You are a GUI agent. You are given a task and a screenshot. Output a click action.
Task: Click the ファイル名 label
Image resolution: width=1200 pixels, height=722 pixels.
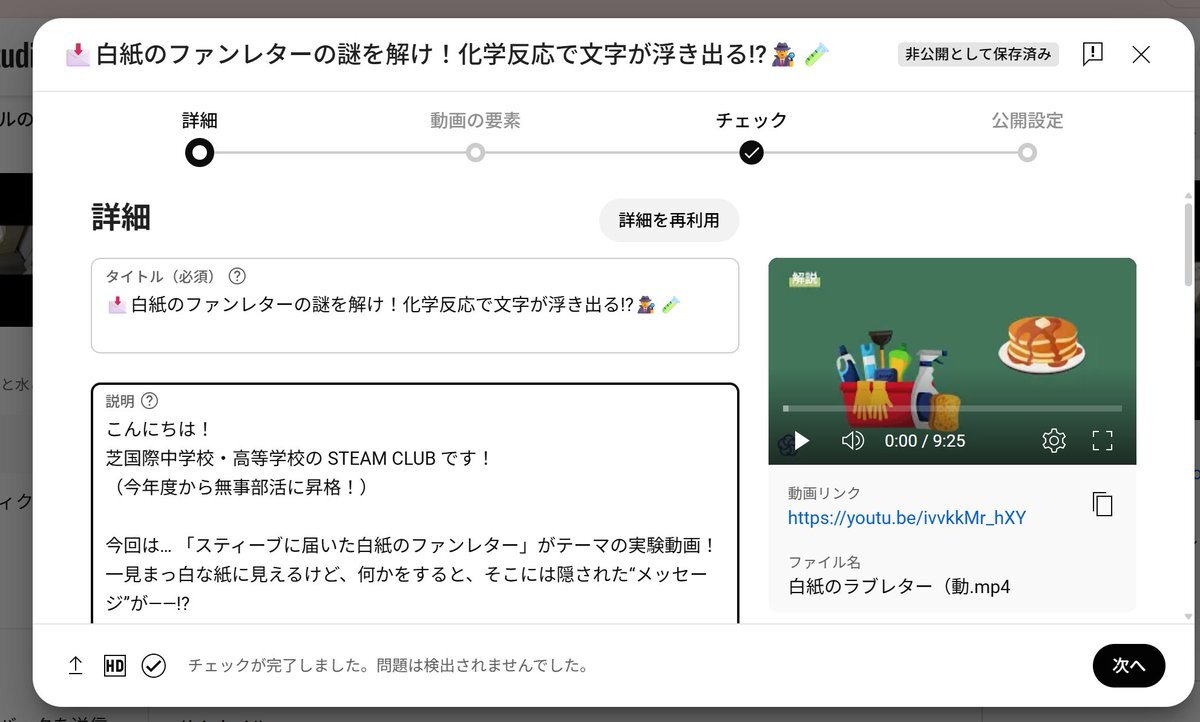click(824, 562)
